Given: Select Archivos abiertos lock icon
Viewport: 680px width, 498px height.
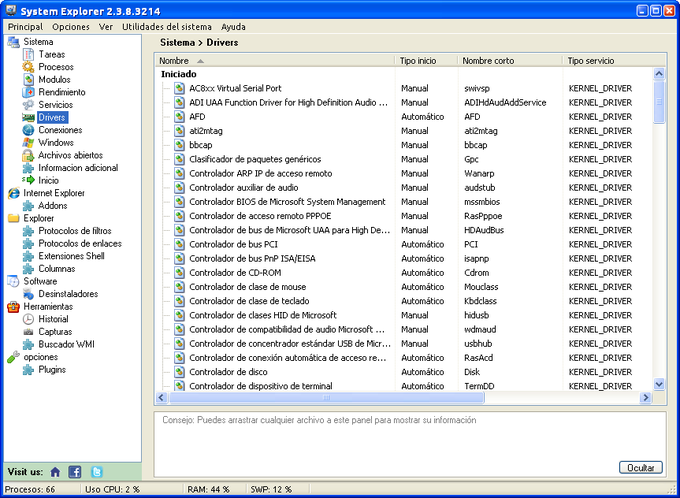Looking at the screenshot, I should [28, 155].
